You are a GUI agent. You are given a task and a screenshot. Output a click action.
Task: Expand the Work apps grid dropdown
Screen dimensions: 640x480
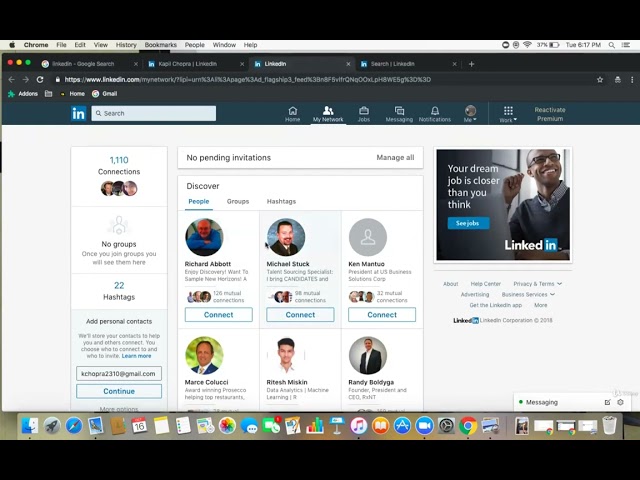pos(508,114)
